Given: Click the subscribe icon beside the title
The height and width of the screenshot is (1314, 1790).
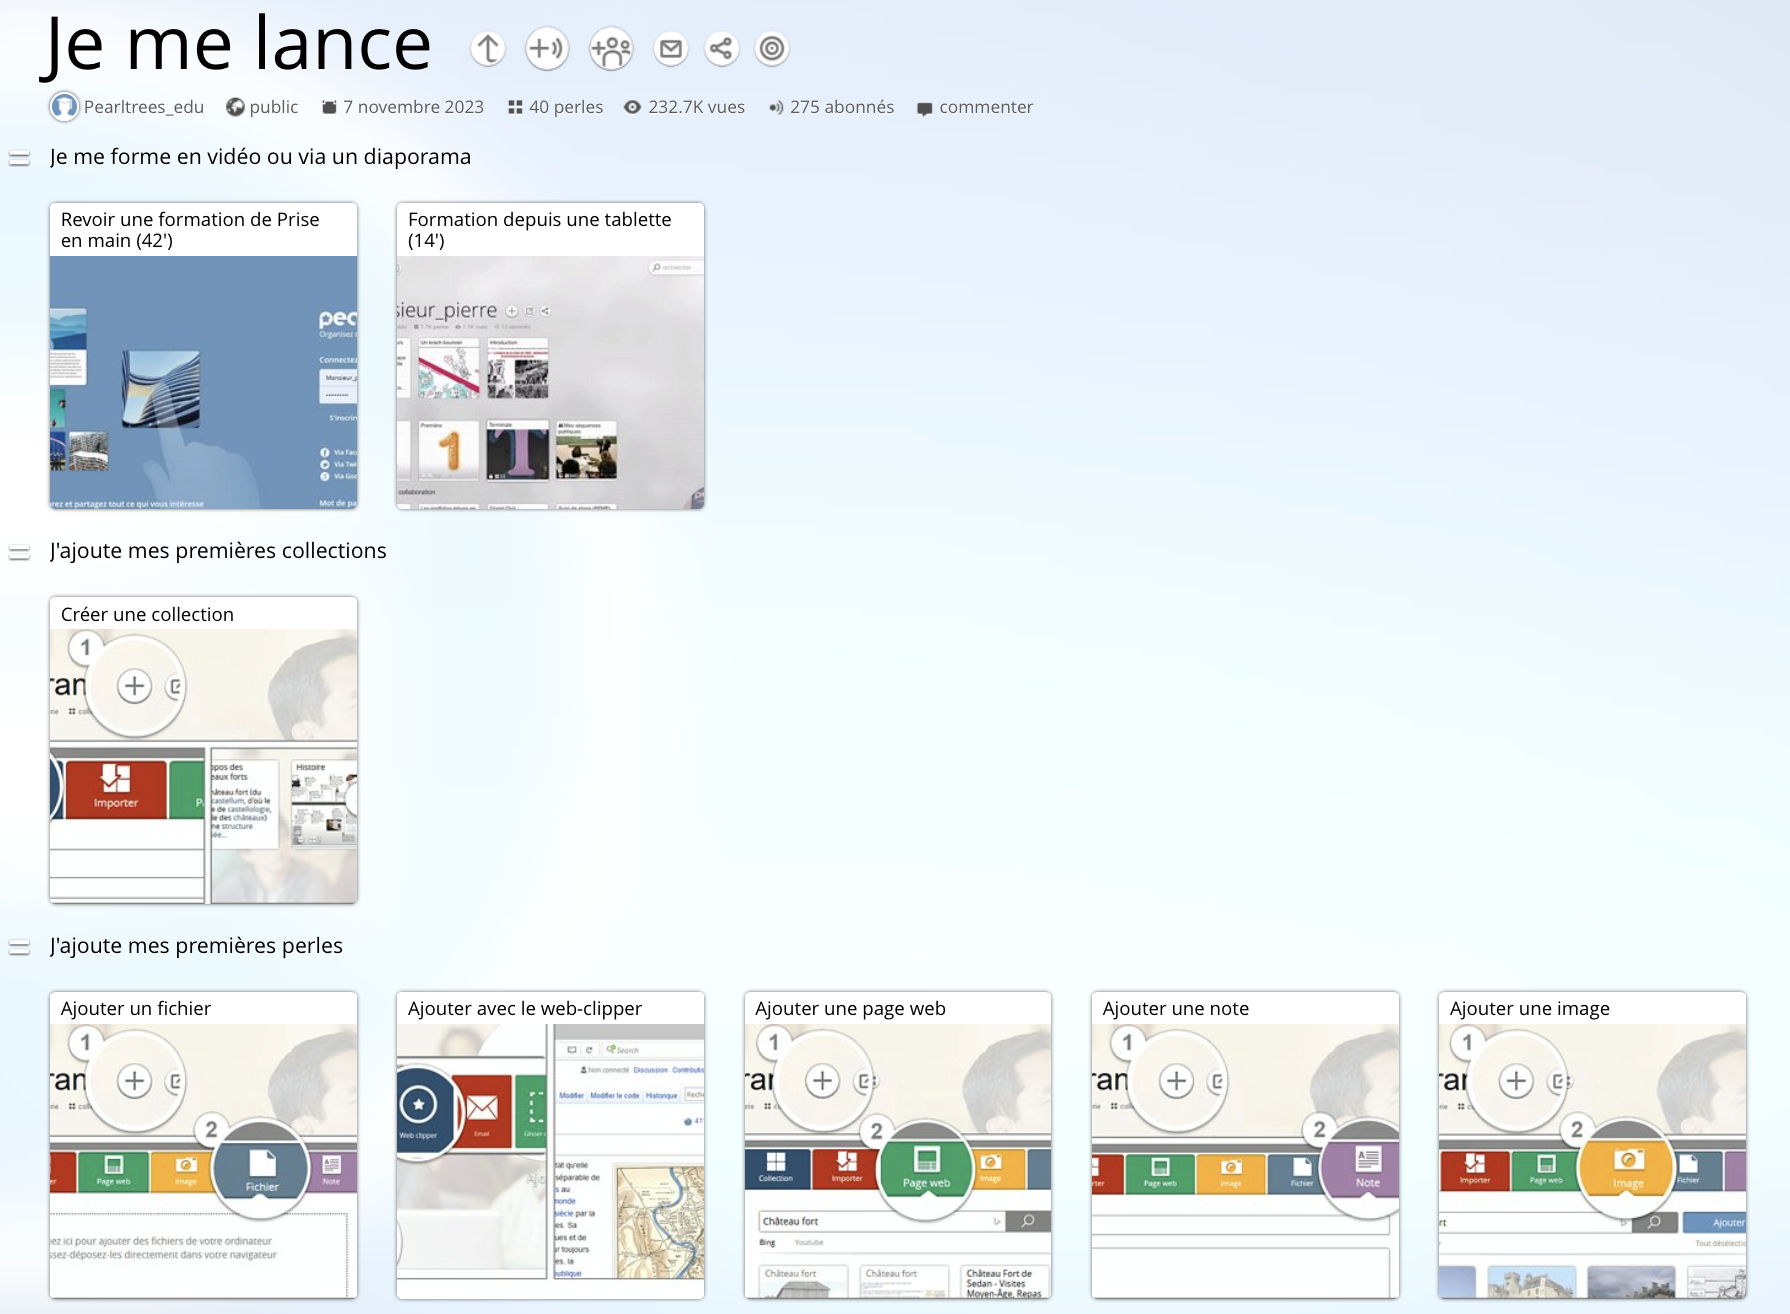Looking at the screenshot, I should click(547, 49).
